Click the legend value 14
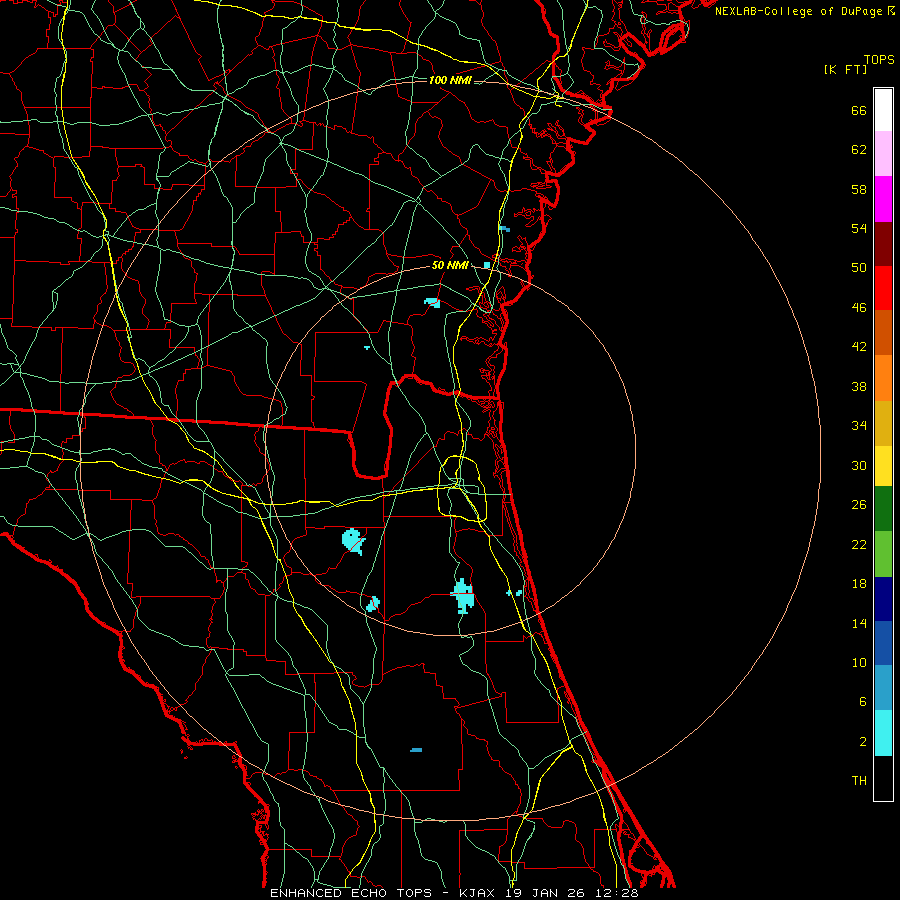 (859, 623)
